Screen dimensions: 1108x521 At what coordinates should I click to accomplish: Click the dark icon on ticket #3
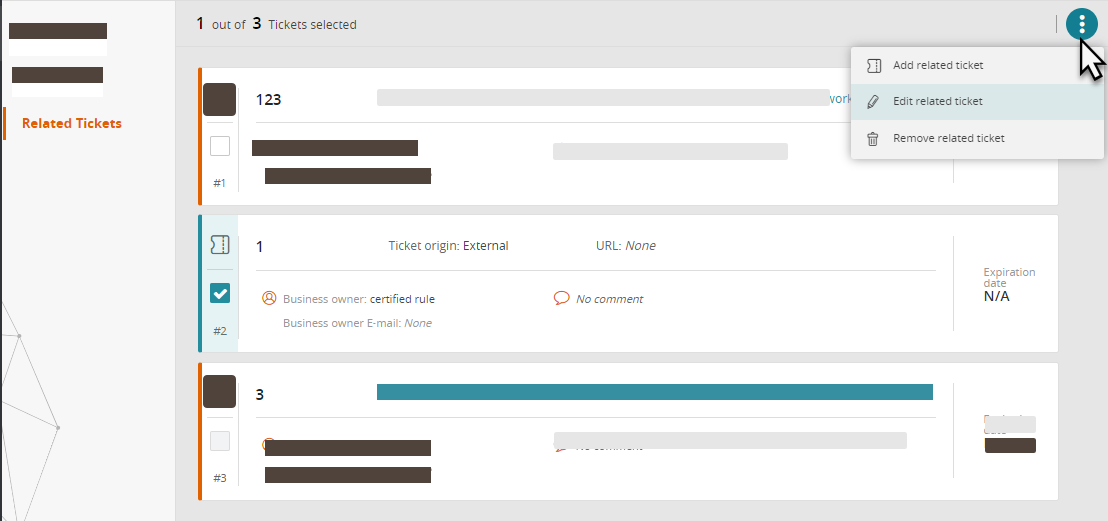click(x=220, y=391)
